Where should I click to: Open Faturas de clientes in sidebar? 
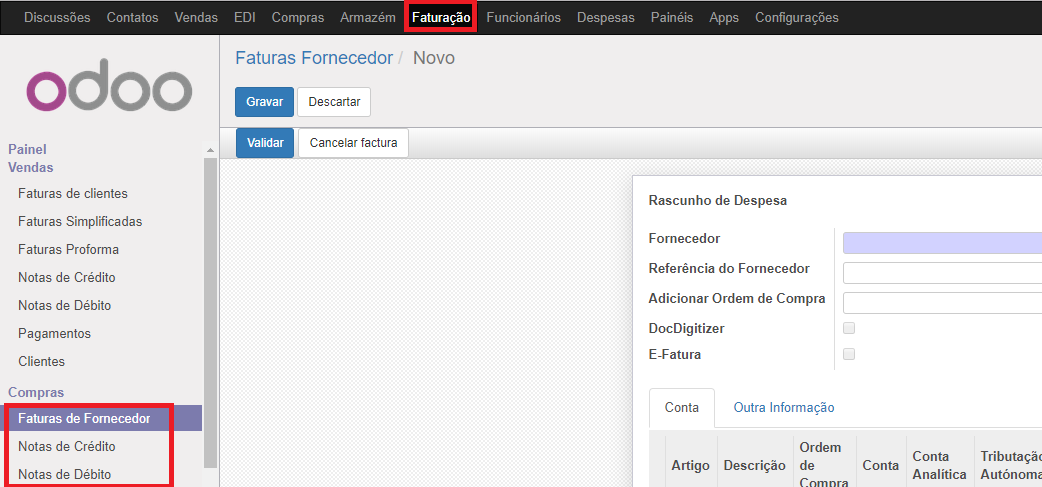[x=73, y=193]
